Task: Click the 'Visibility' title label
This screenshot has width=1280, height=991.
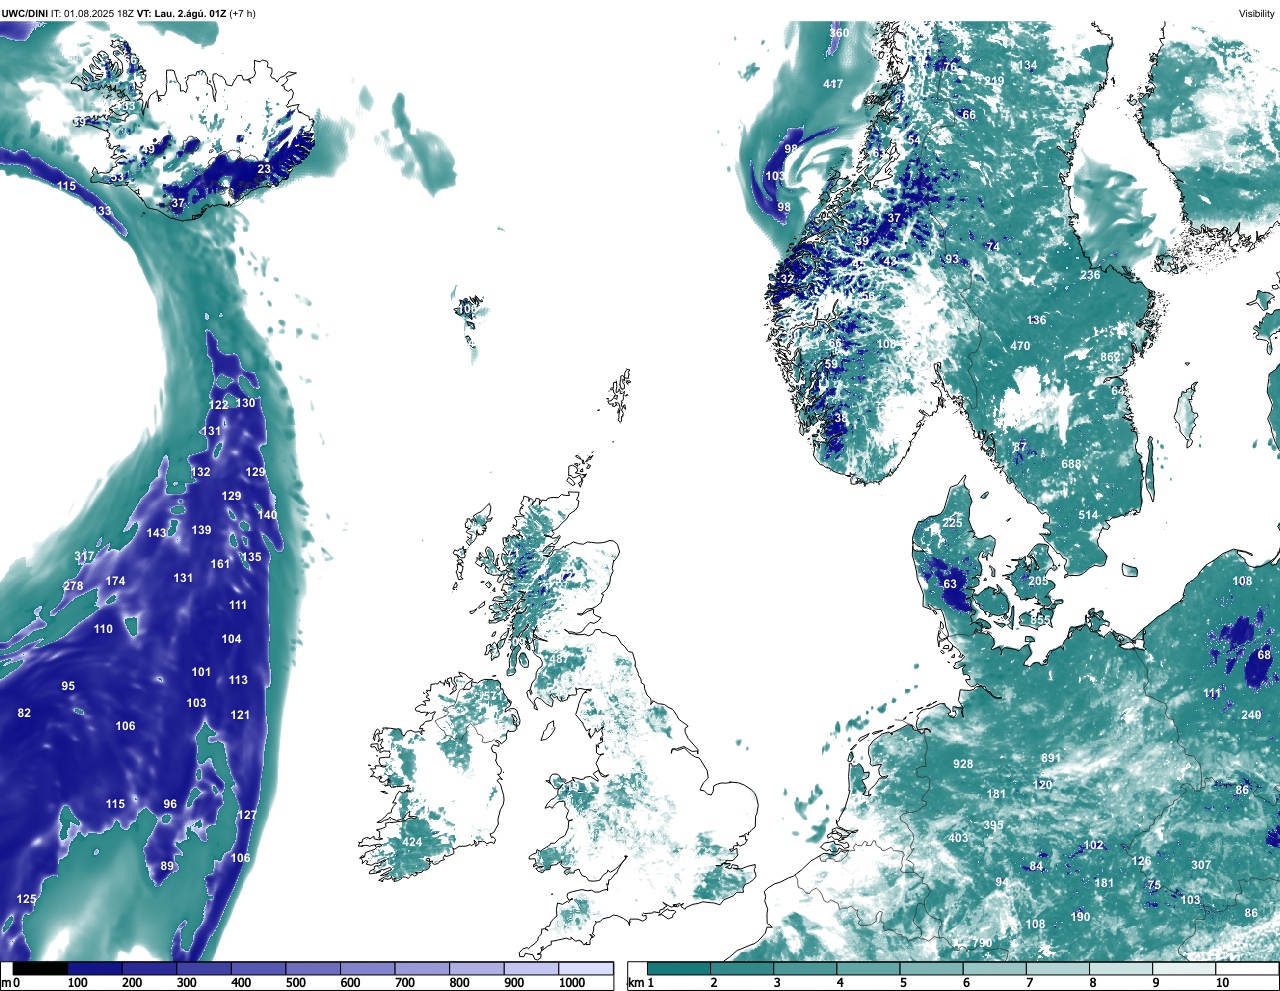Action: tap(1257, 13)
